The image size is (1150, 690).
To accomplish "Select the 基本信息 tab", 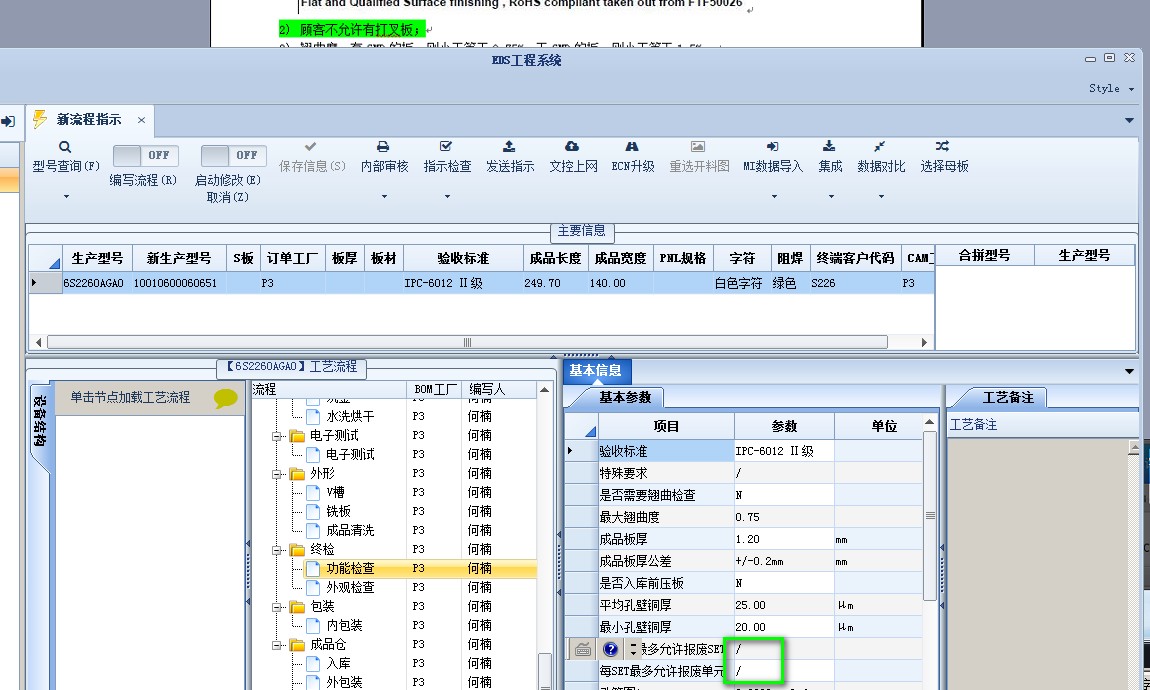I will coord(596,371).
